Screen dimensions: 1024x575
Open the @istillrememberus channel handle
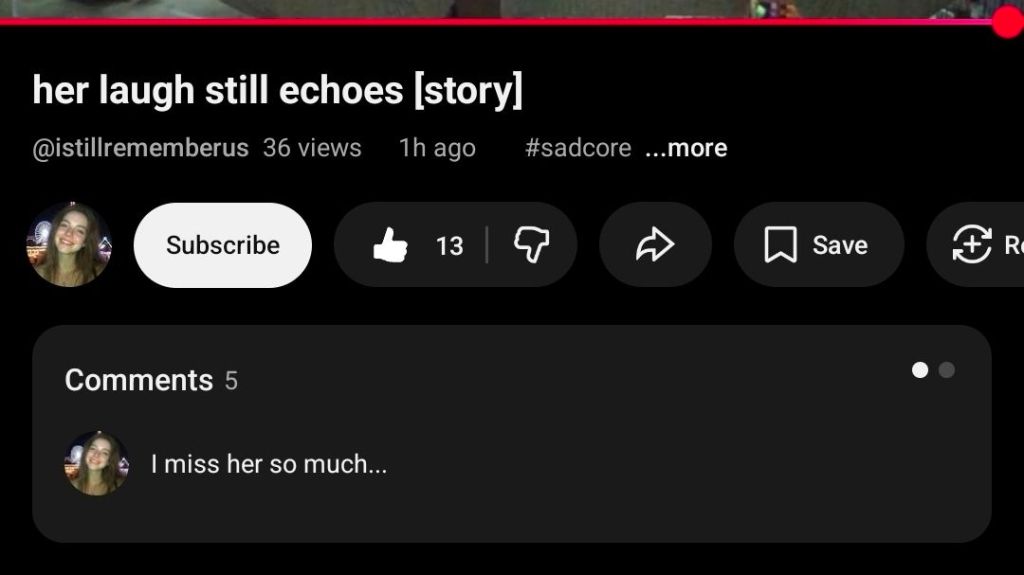click(x=140, y=148)
